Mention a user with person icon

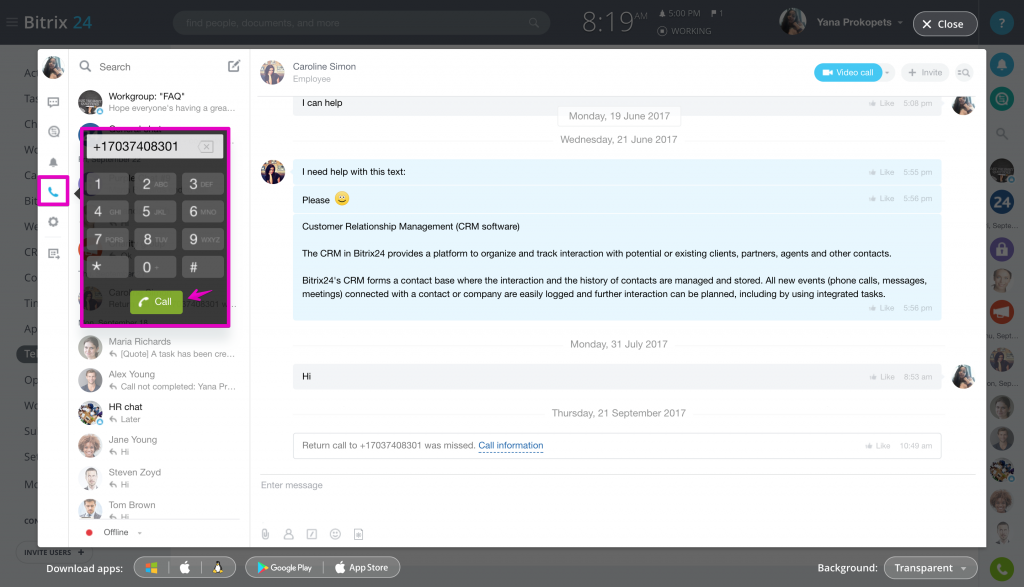coord(289,534)
